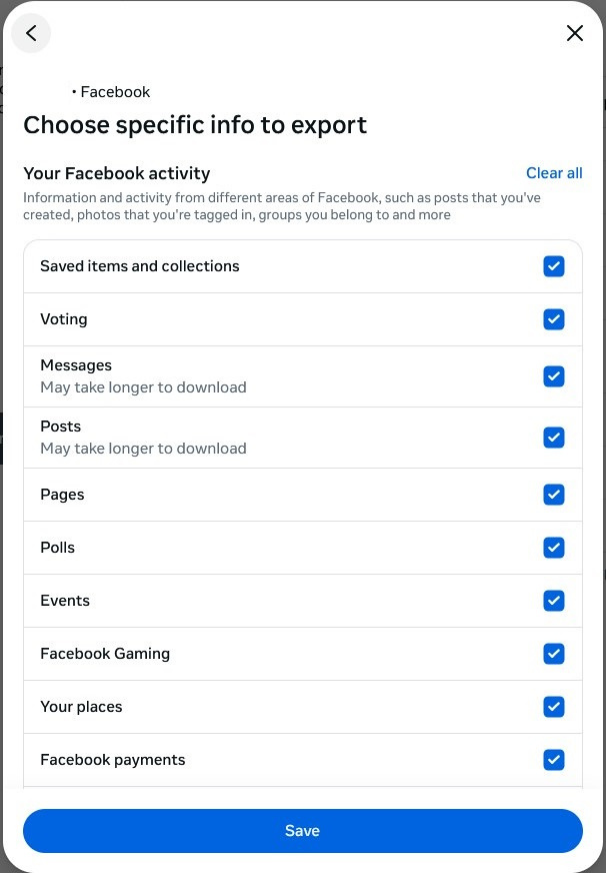The width and height of the screenshot is (606, 873).
Task: Toggle off Your places
Action: coord(554,706)
